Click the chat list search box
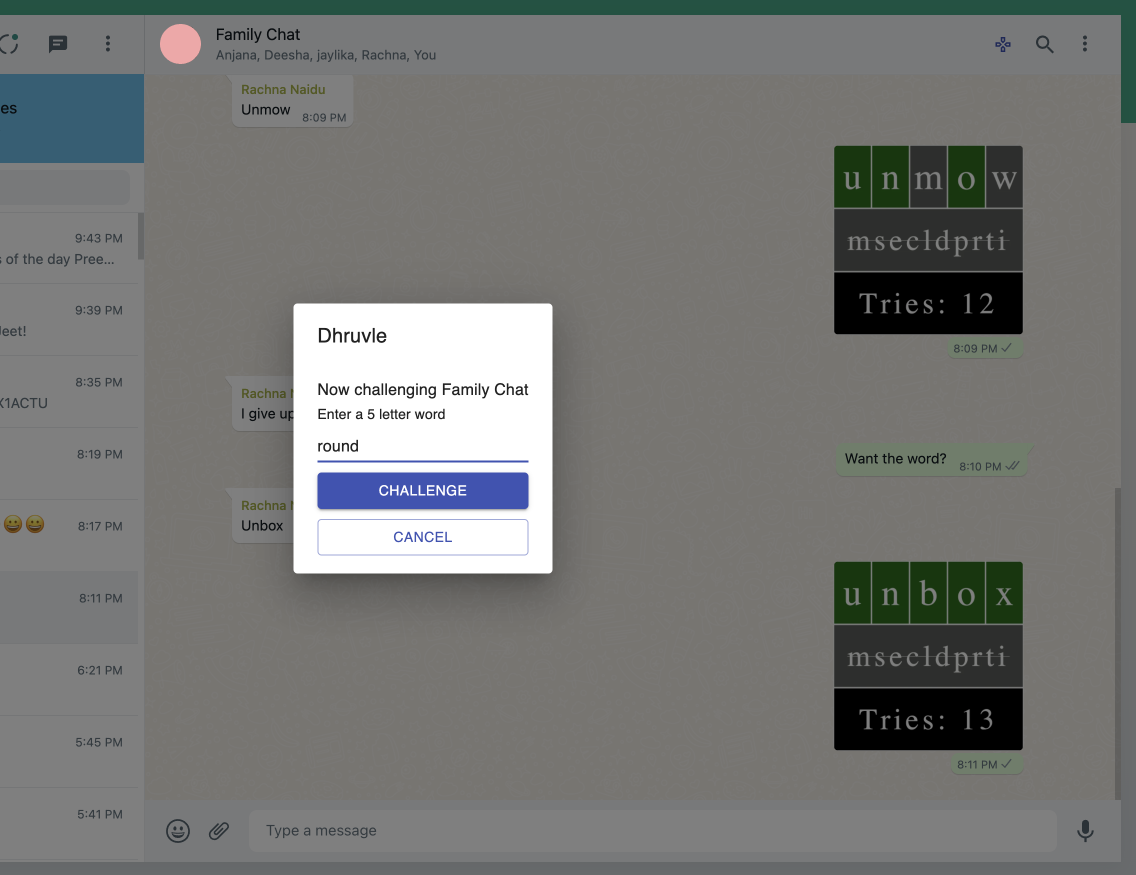The width and height of the screenshot is (1136, 875). [x=64, y=187]
